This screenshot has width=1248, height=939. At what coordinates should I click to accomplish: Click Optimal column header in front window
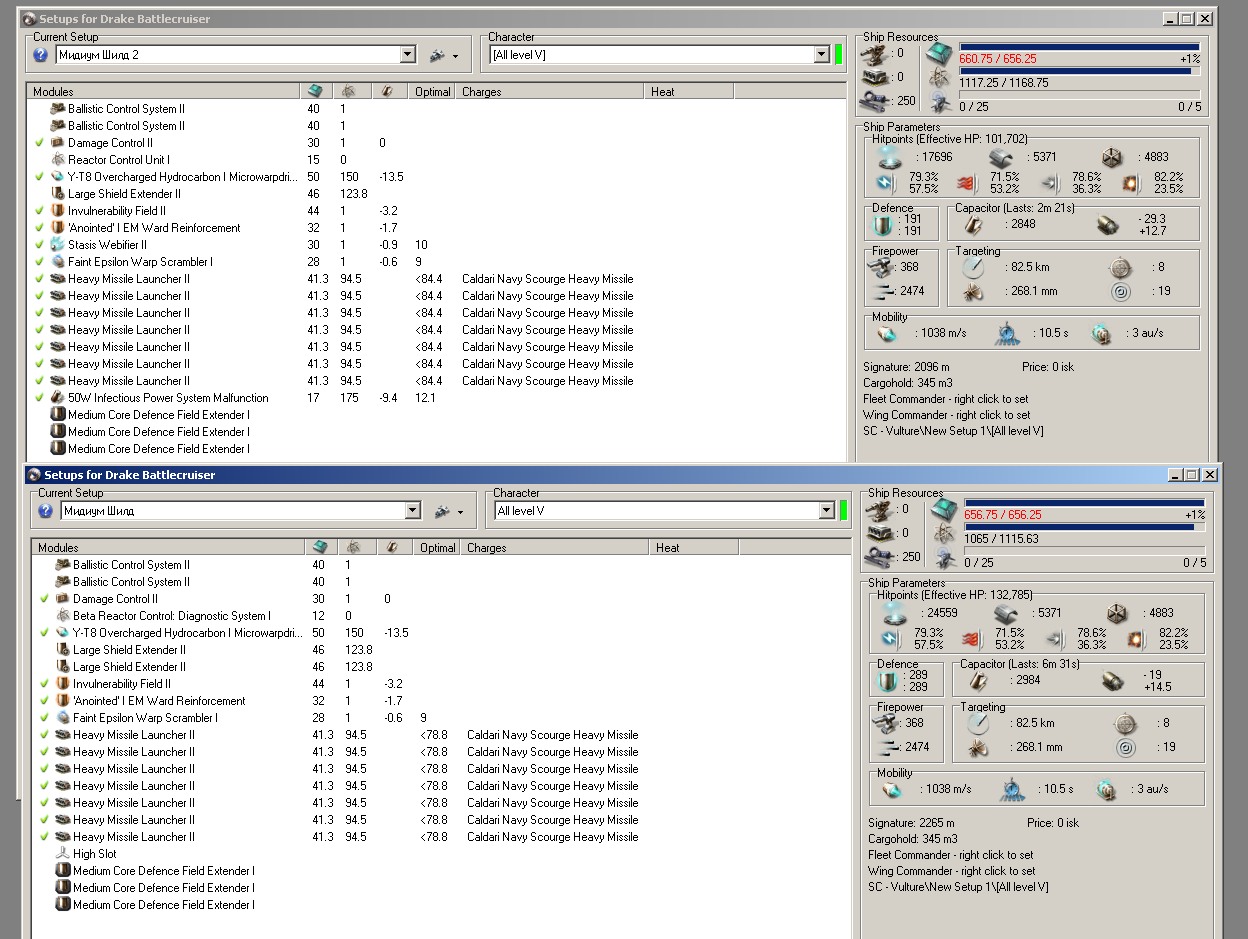tap(438, 548)
